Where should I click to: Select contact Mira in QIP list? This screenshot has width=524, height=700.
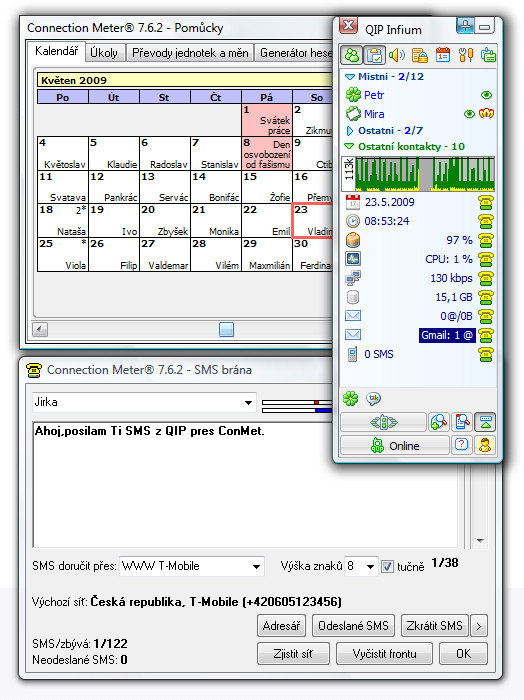[x=374, y=114]
